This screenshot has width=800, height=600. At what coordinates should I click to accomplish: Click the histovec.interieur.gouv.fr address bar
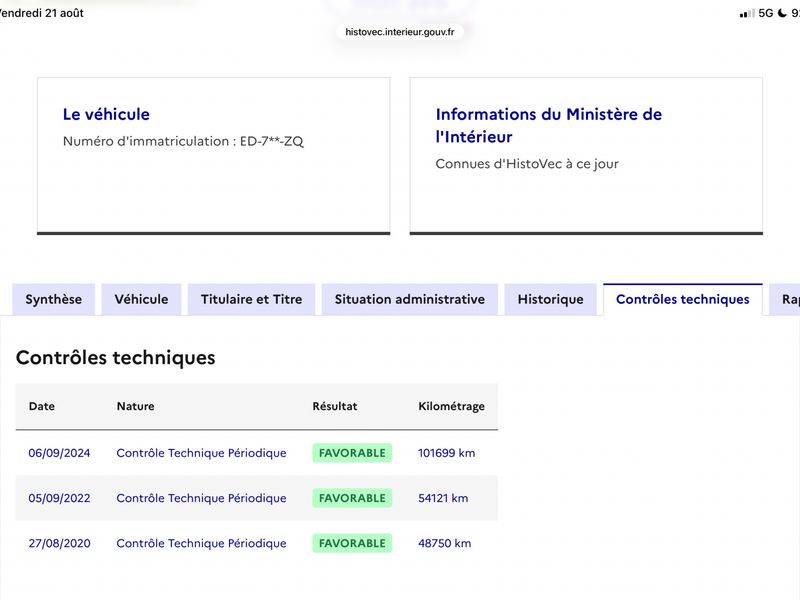tap(399, 32)
